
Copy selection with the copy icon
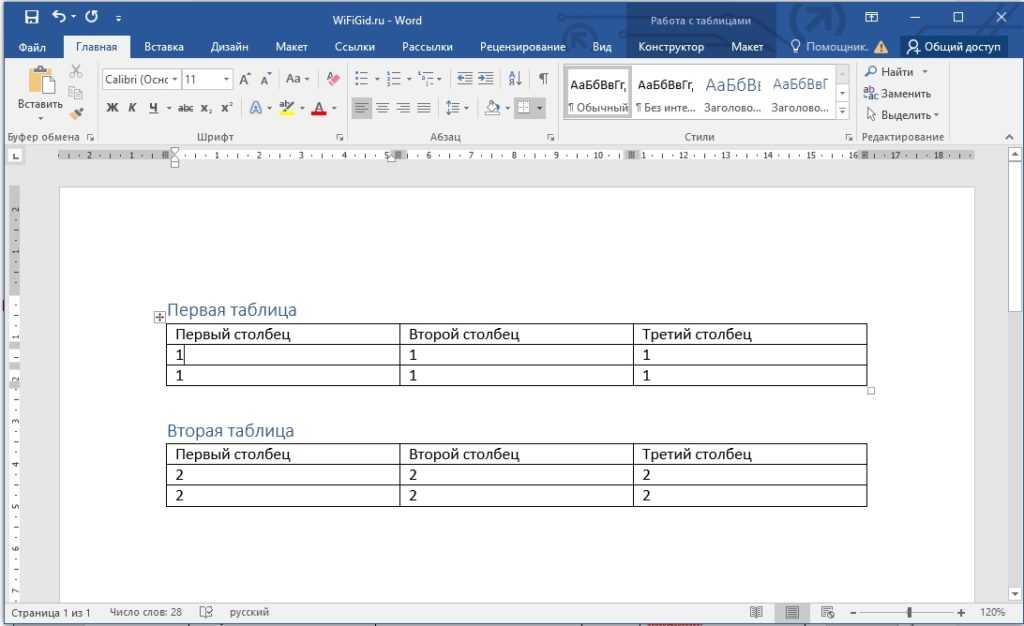tap(76, 92)
